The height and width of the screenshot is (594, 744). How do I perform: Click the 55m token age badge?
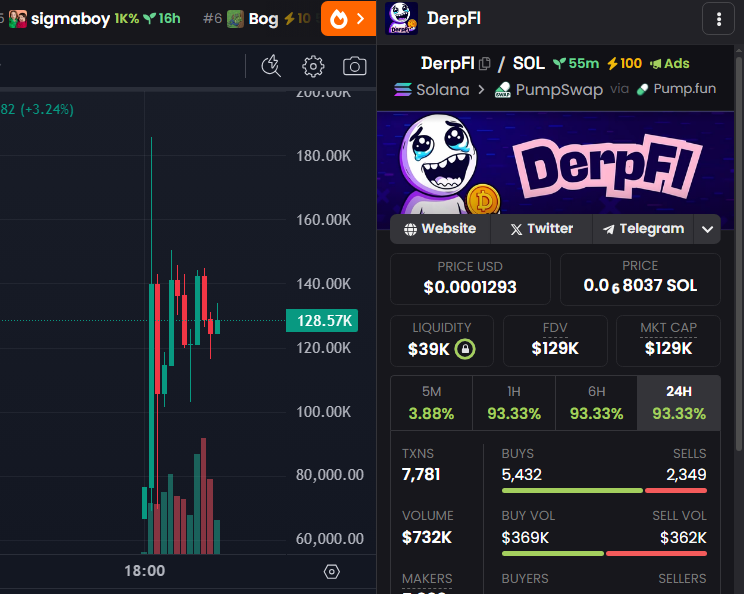576,64
